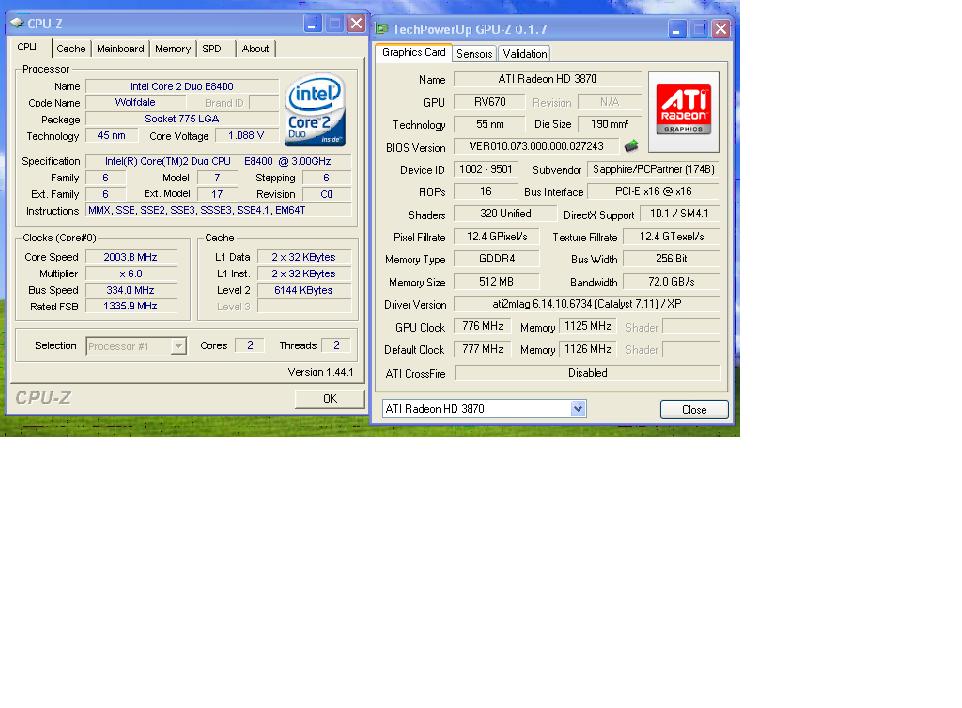Click the Code Name value Wolfdale
The height and width of the screenshot is (708, 962).
coord(135,102)
